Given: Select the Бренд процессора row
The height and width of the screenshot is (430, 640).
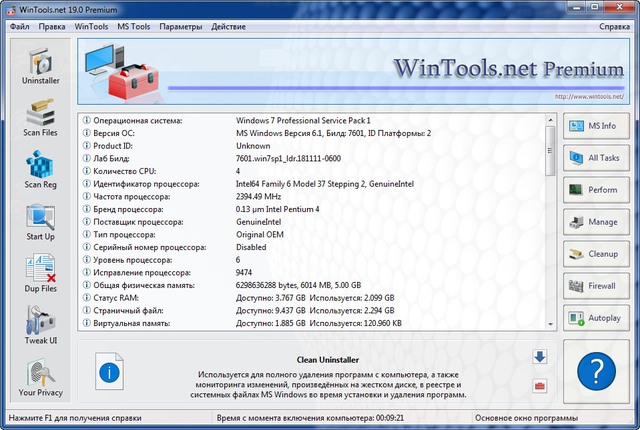Looking at the screenshot, I should pyautogui.click(x=311, y=209).
